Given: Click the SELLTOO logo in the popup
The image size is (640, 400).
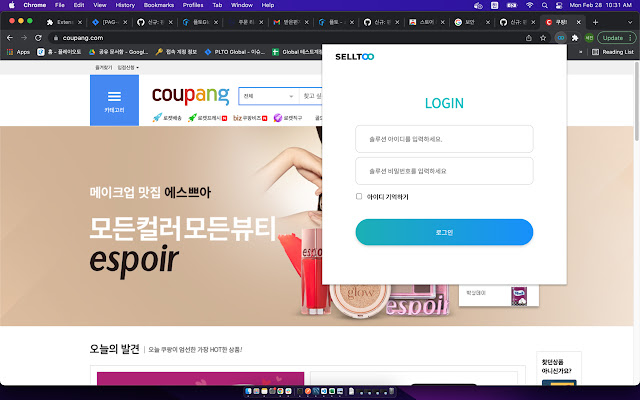Looking at the screenshot, I should (x=354, y=57).
